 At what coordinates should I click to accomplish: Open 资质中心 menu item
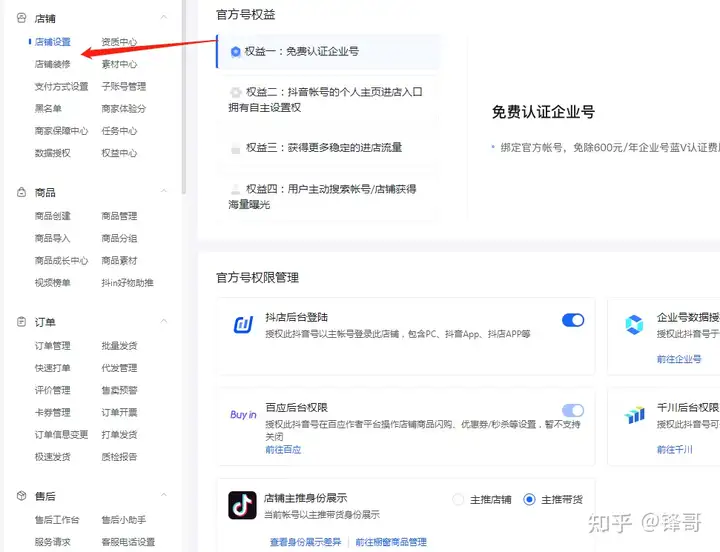119,42
